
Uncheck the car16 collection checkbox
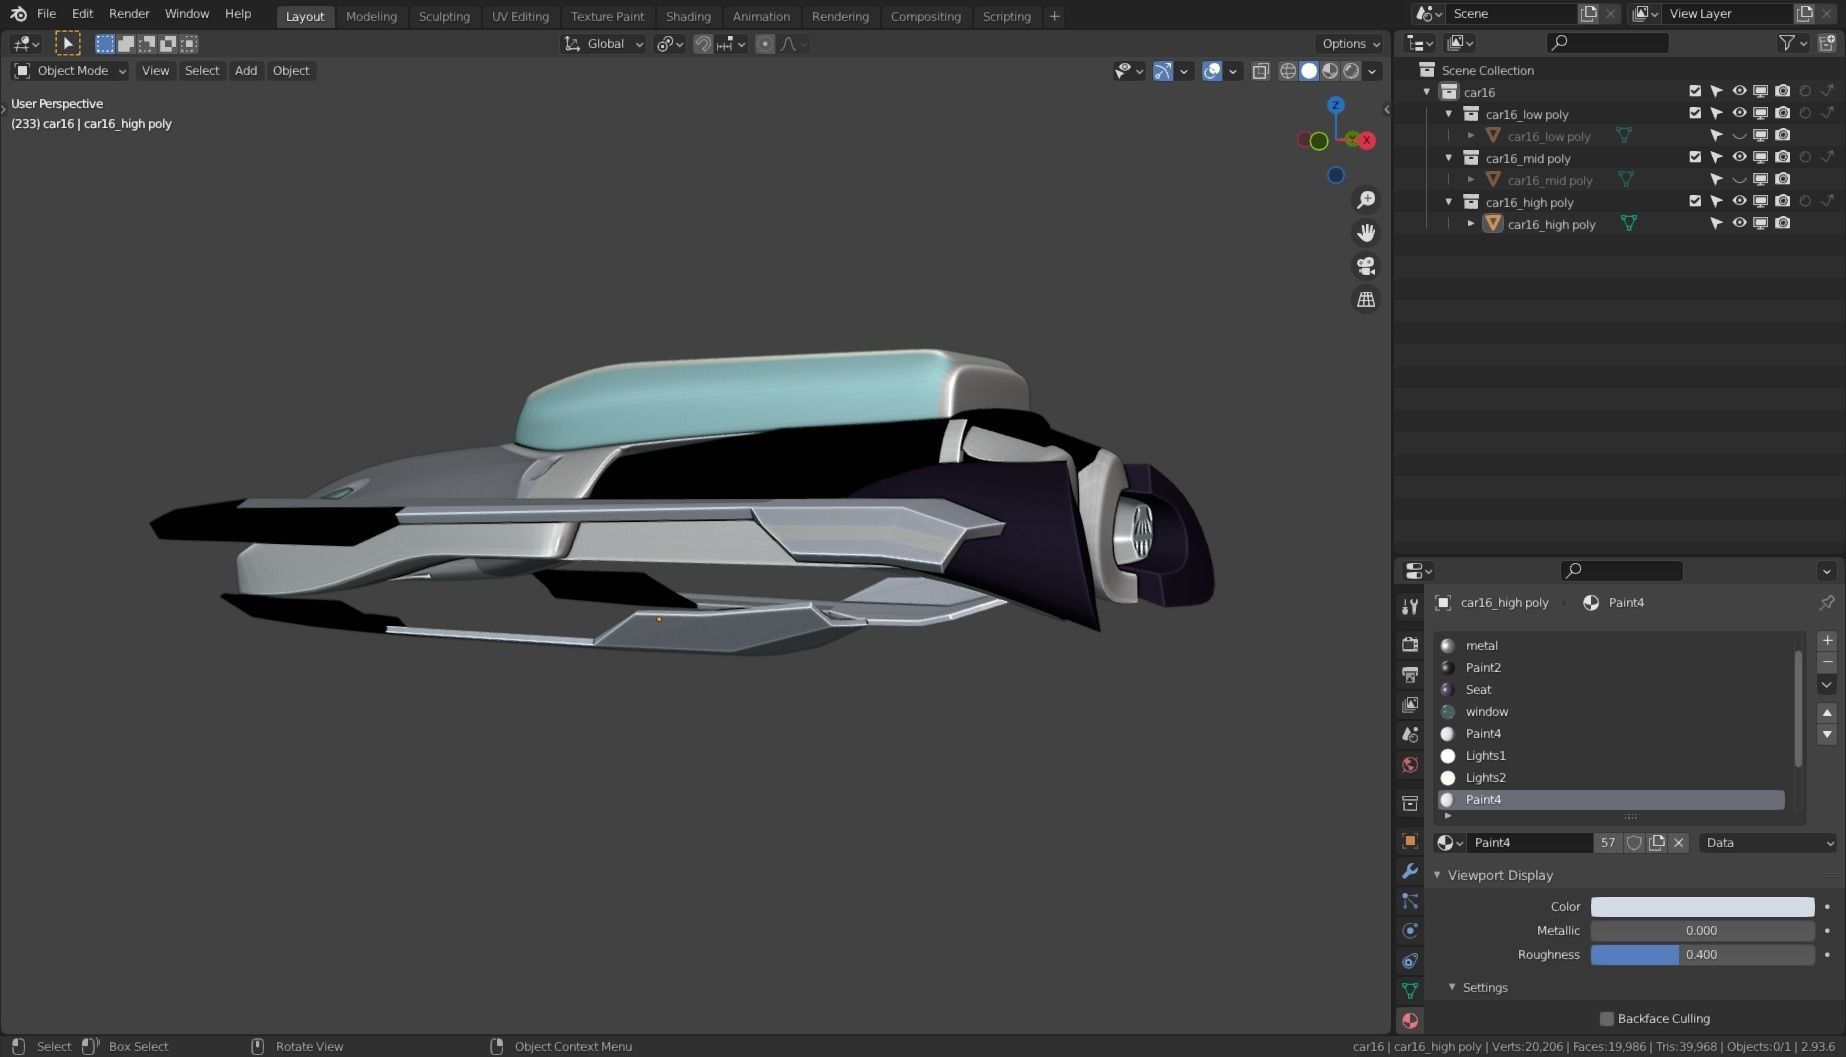(1695, 91)
